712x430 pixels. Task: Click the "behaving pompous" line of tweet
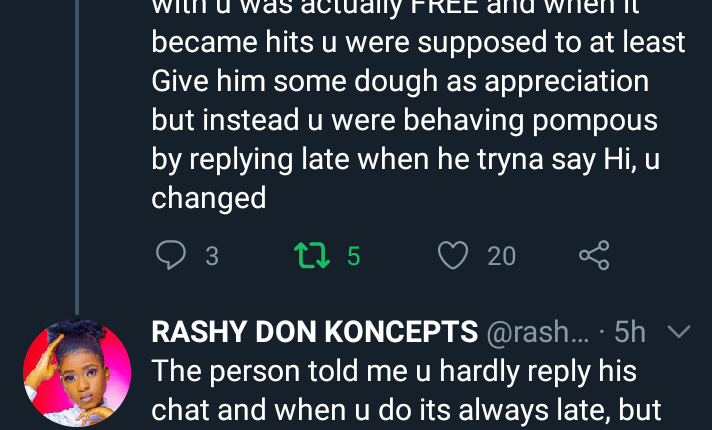(x=404, y=120)
